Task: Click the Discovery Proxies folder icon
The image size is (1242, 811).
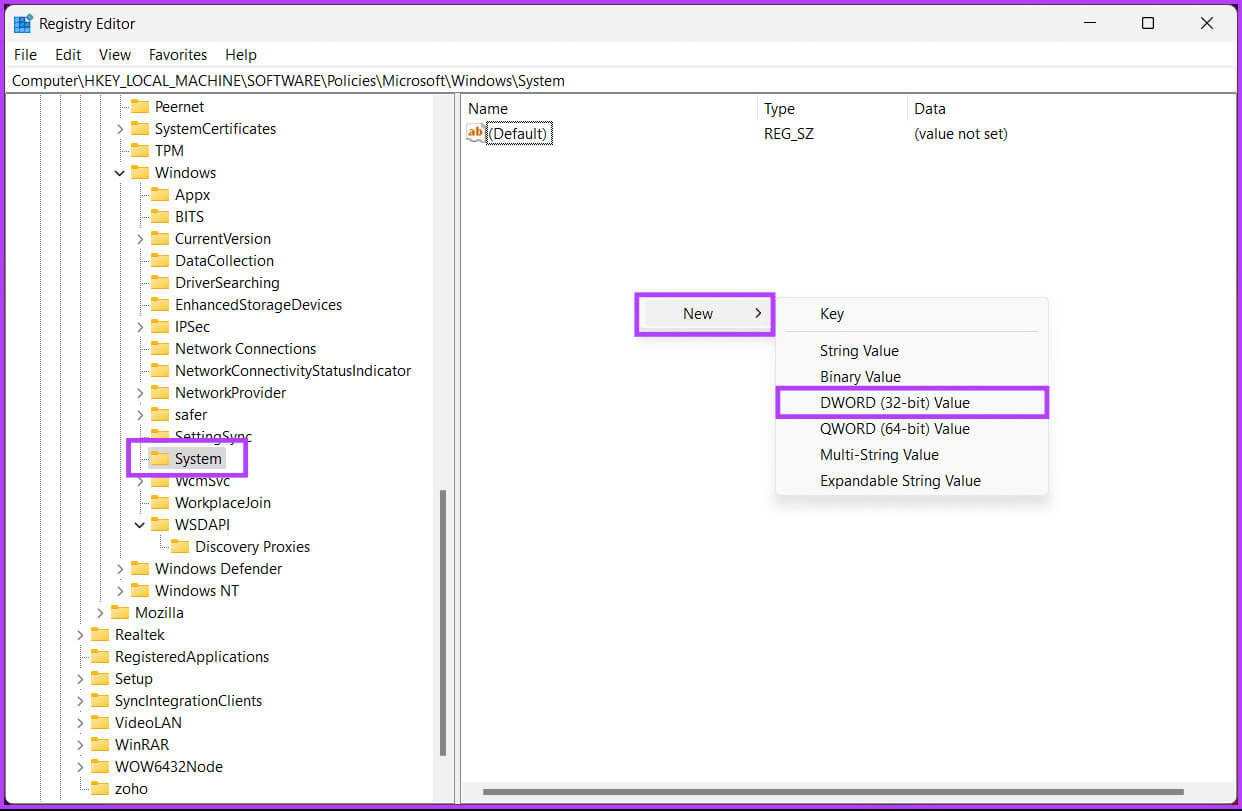Action: (x=180, y=547)
